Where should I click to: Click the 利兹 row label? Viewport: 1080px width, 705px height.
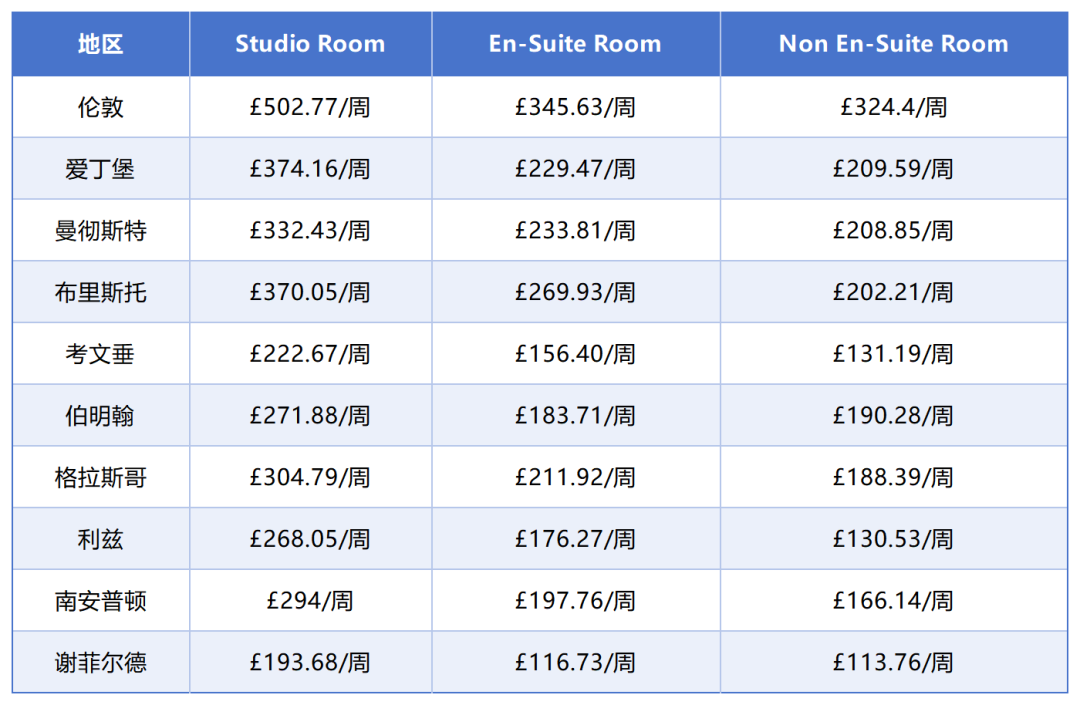(x=101, y=539)
